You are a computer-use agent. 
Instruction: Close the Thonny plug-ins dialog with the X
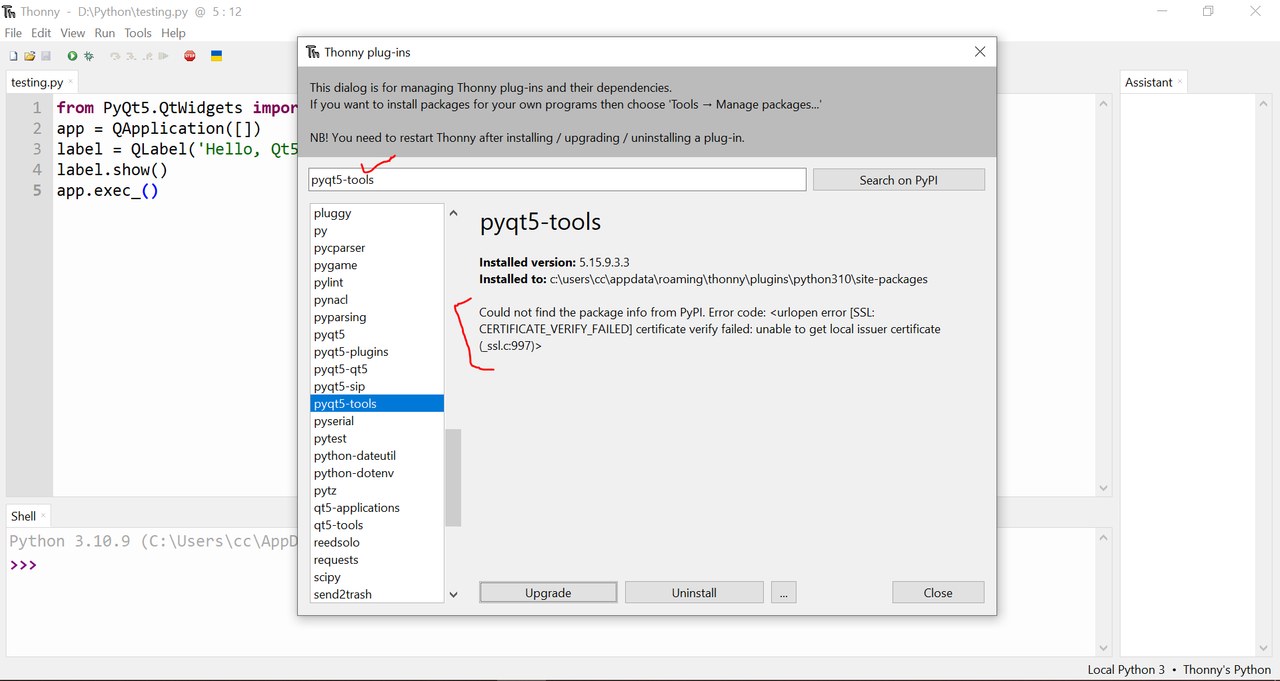pos(980,52)
